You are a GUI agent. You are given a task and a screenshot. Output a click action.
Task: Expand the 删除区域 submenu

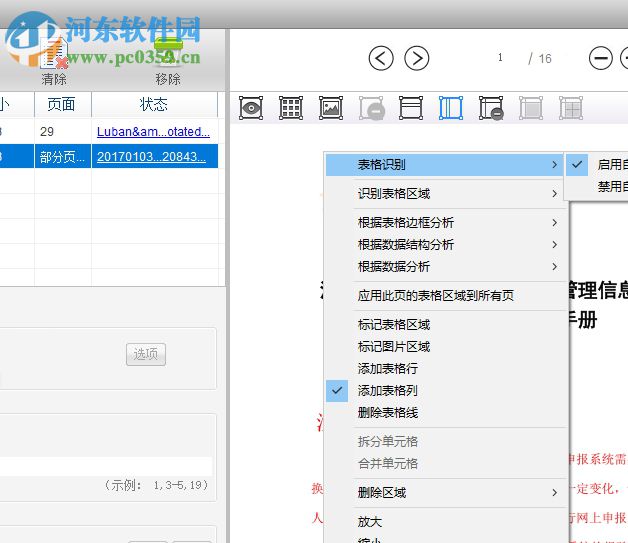(444, 493)
